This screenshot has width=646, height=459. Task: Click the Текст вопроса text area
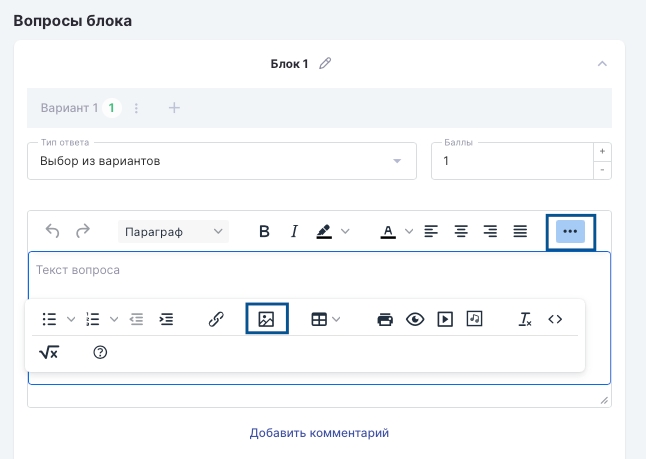point(300,271)
